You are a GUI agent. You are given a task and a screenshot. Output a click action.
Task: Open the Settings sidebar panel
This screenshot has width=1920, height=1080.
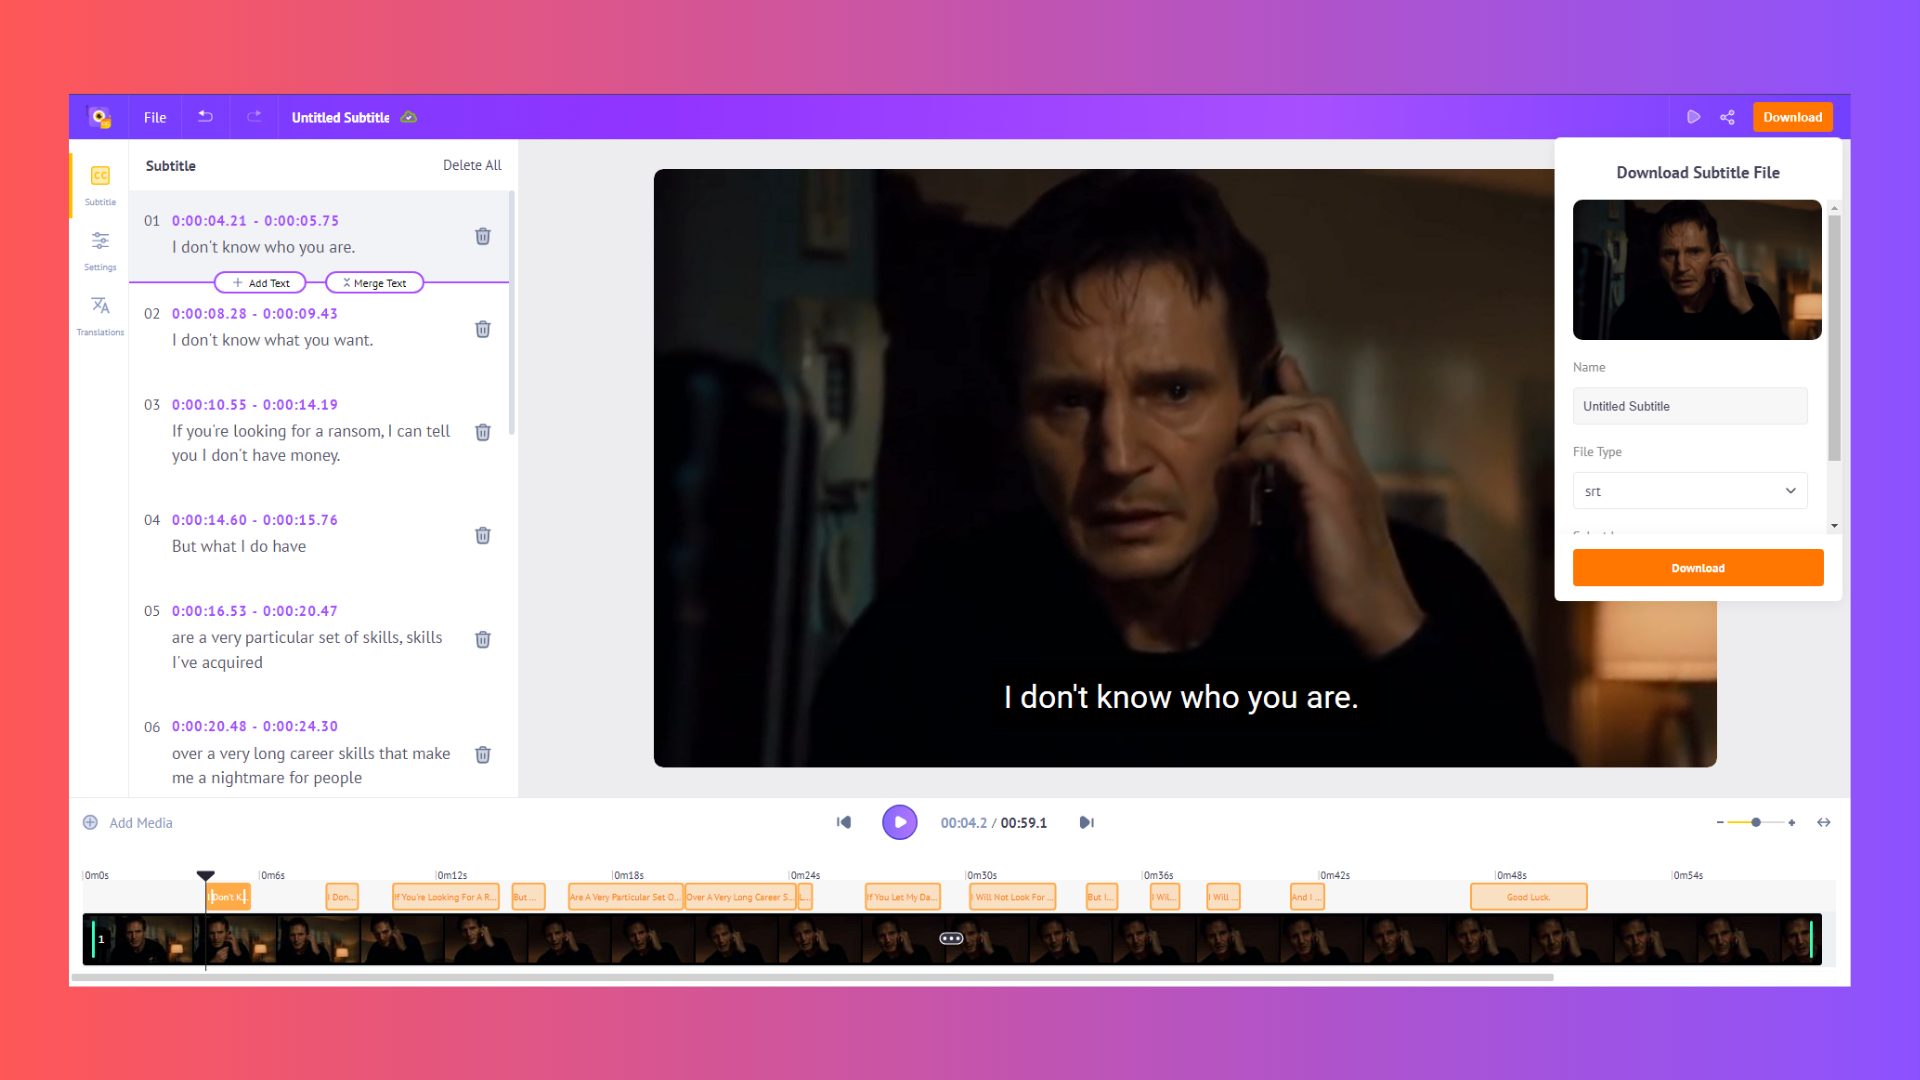[x=100, y=251]
